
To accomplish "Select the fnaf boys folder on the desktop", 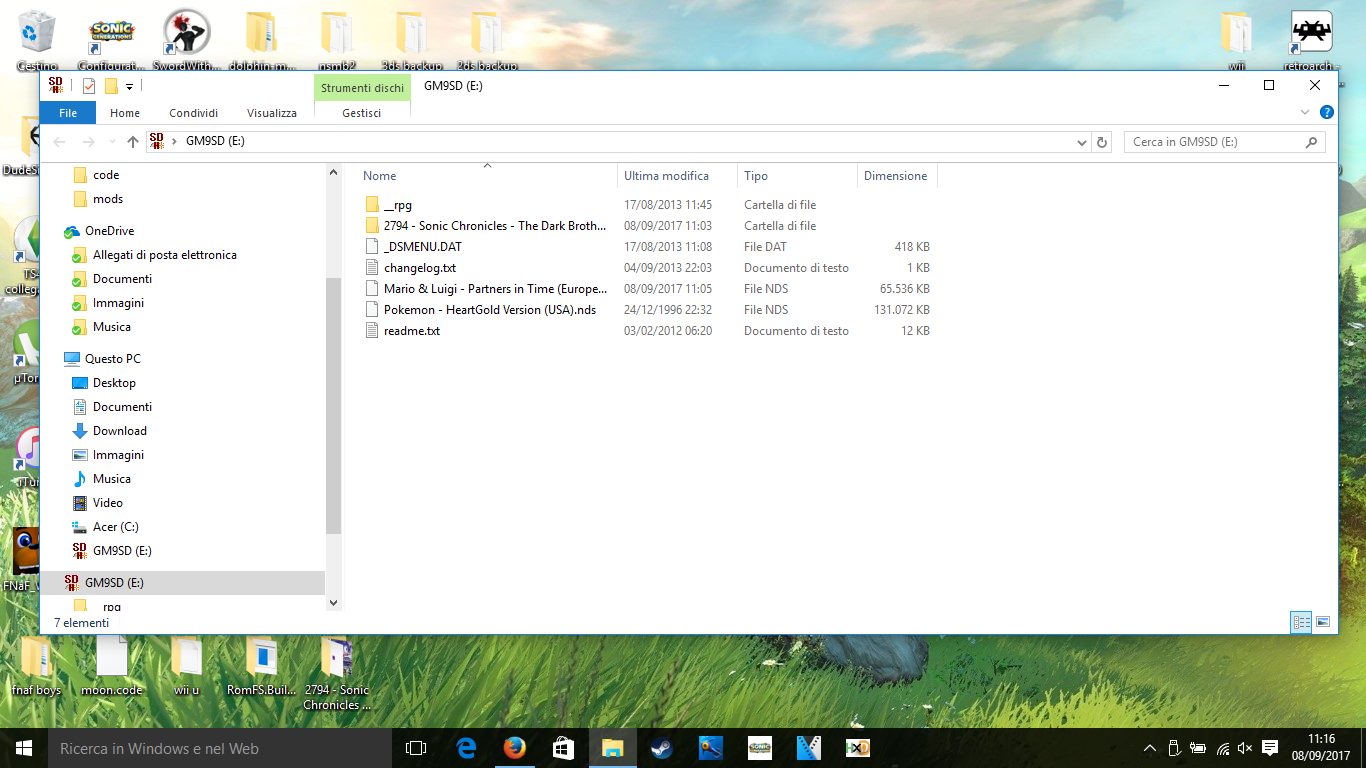I will 37,667.
